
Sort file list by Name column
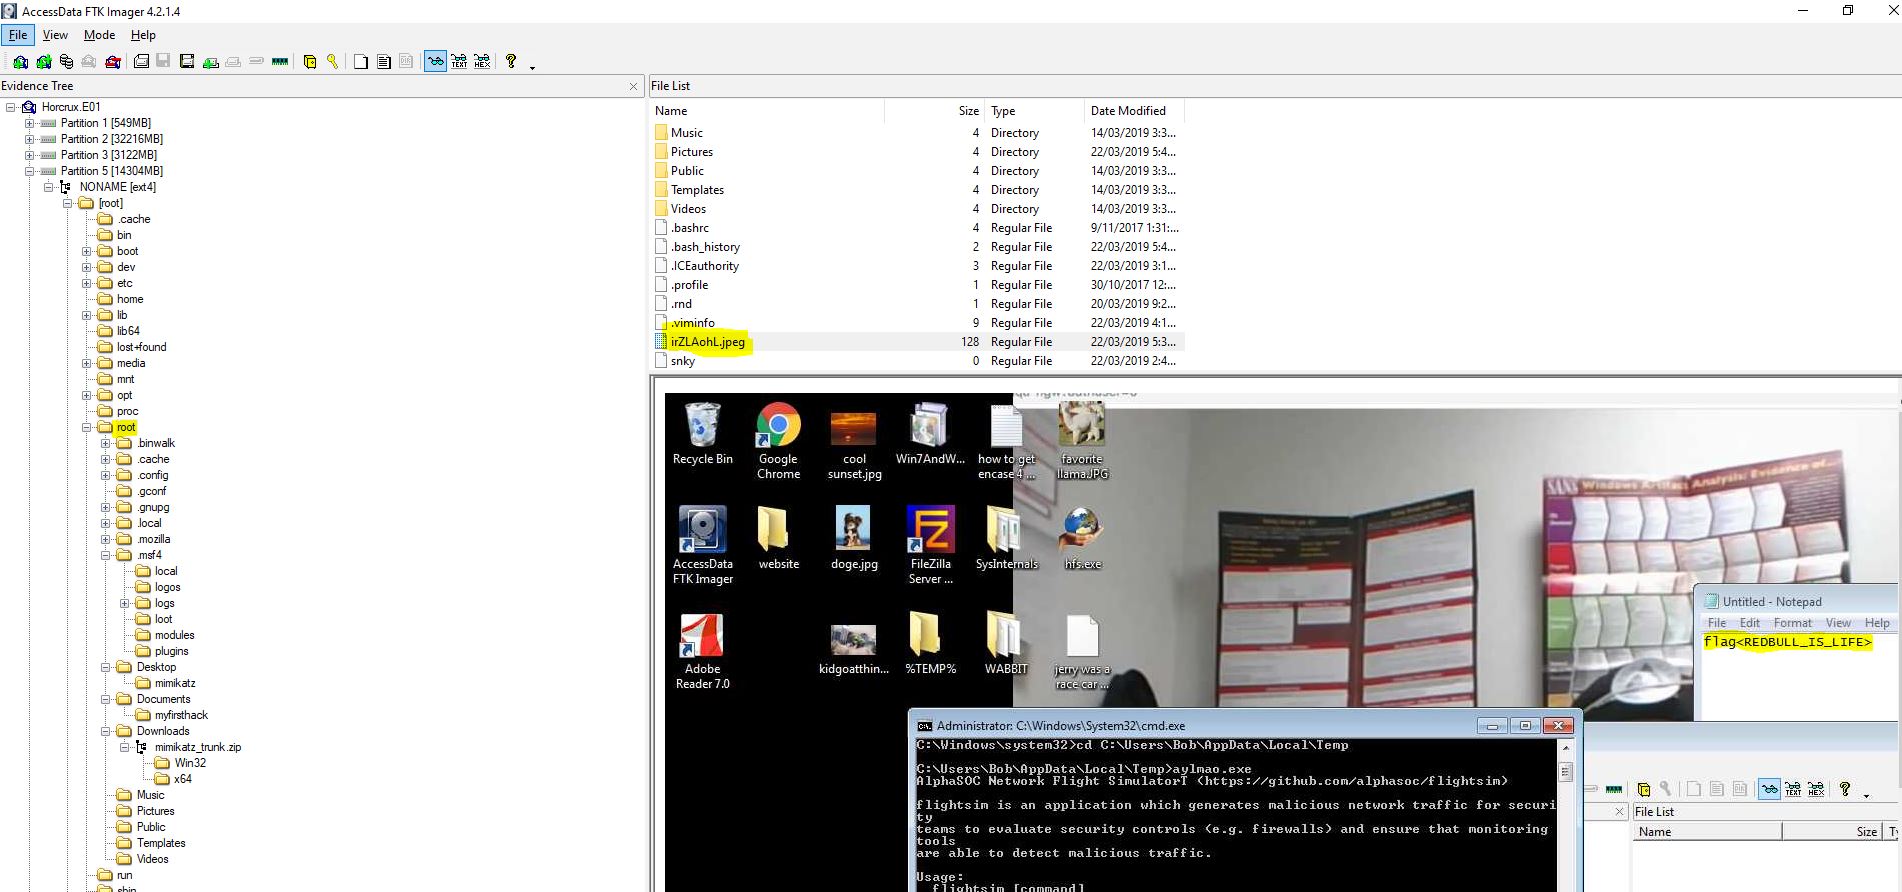[x=768, y=111]
